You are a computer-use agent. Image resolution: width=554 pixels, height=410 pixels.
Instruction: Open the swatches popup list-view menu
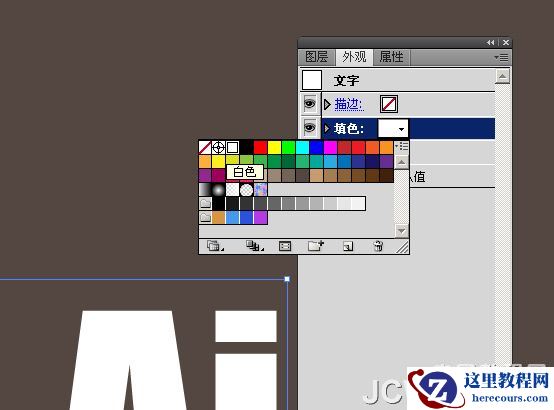[402, 146]
